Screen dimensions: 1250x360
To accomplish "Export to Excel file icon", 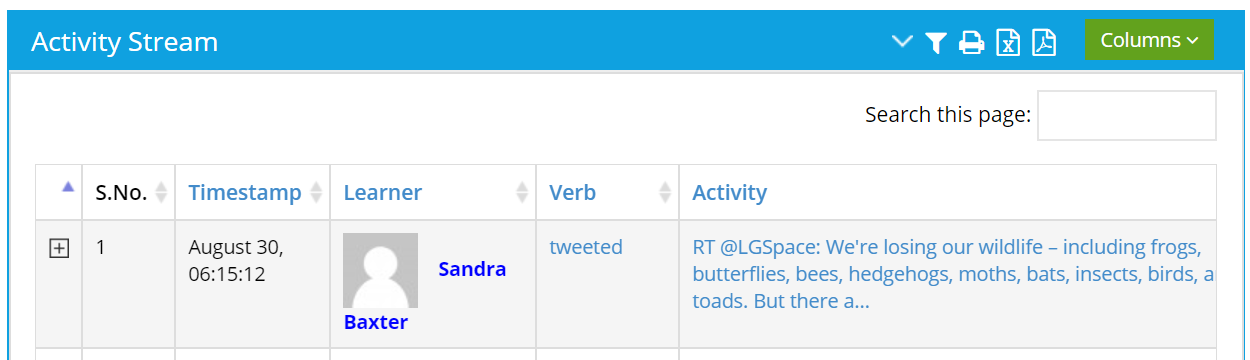I will [1008, 42].
